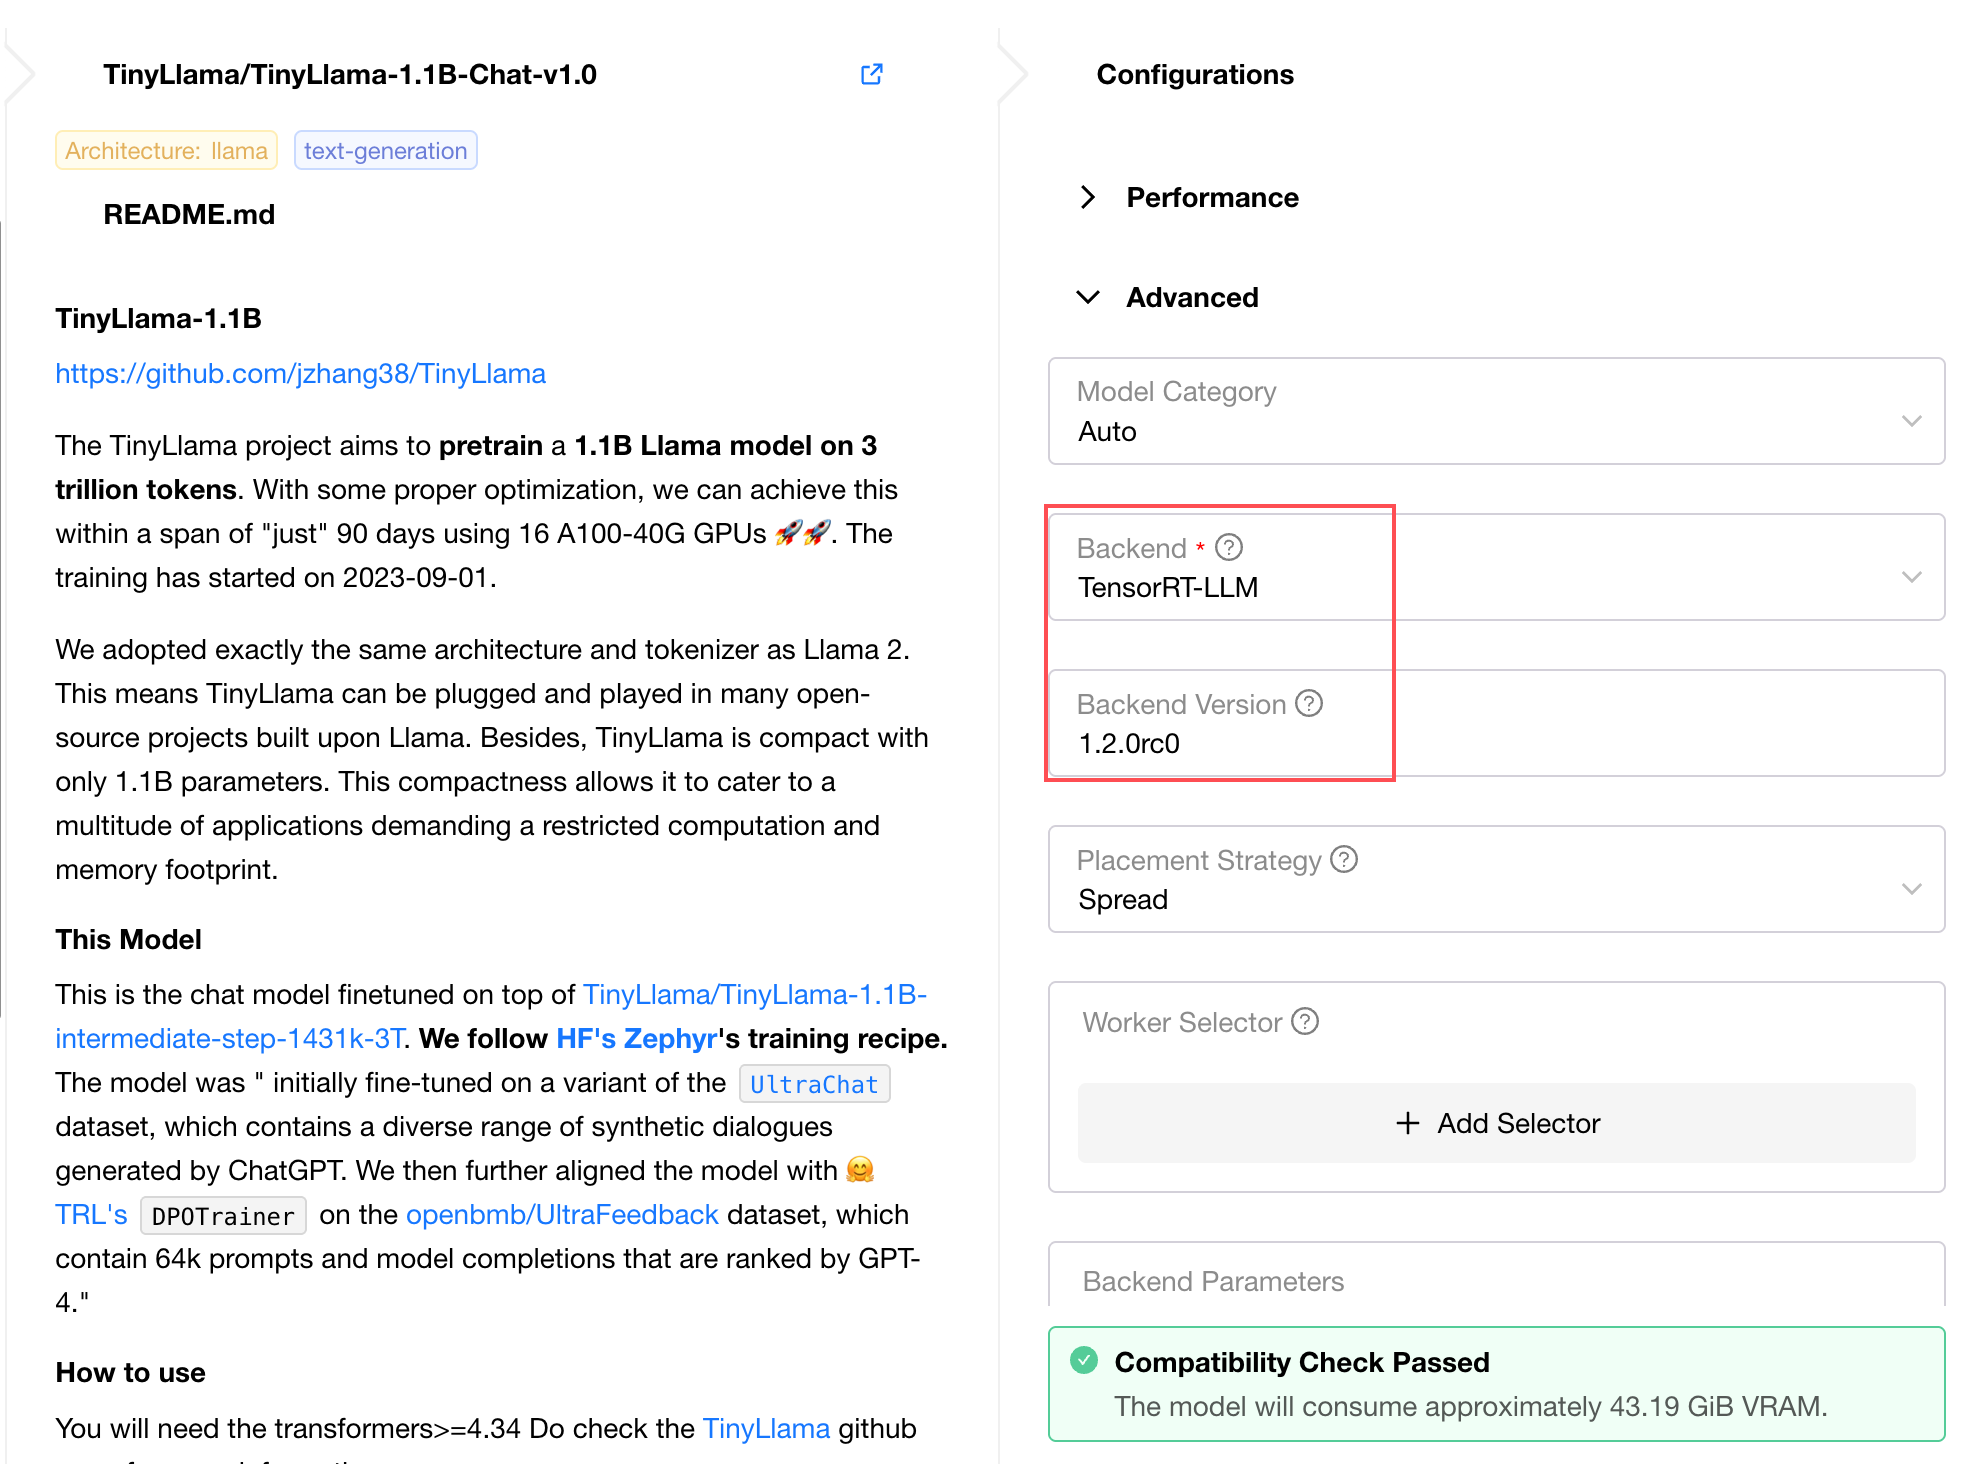Follow the HF's Zephyr link
The image size is (1986, 1464).
coord(636,1038)
